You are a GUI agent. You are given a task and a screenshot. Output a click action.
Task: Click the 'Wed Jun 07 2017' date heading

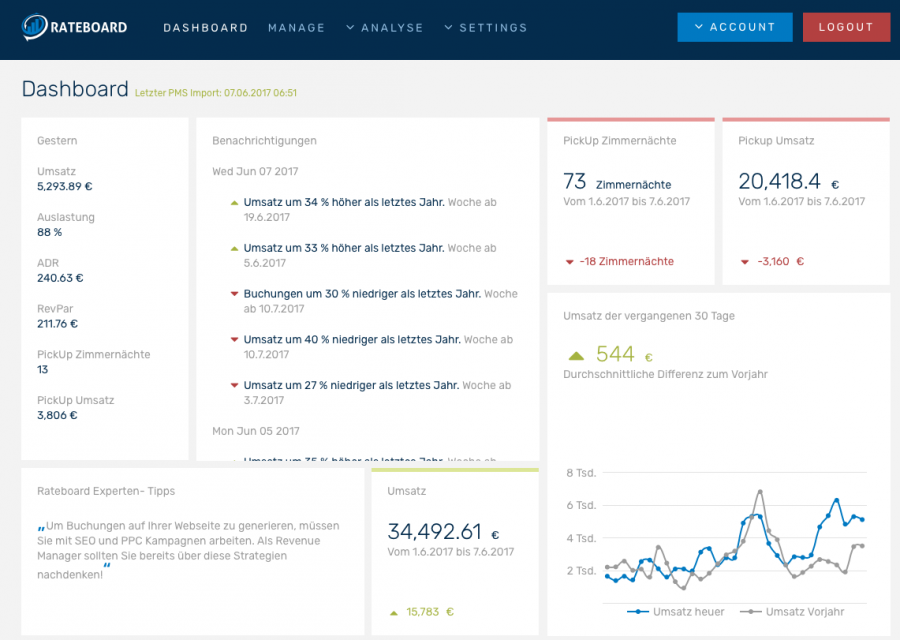tap(255, 171)
